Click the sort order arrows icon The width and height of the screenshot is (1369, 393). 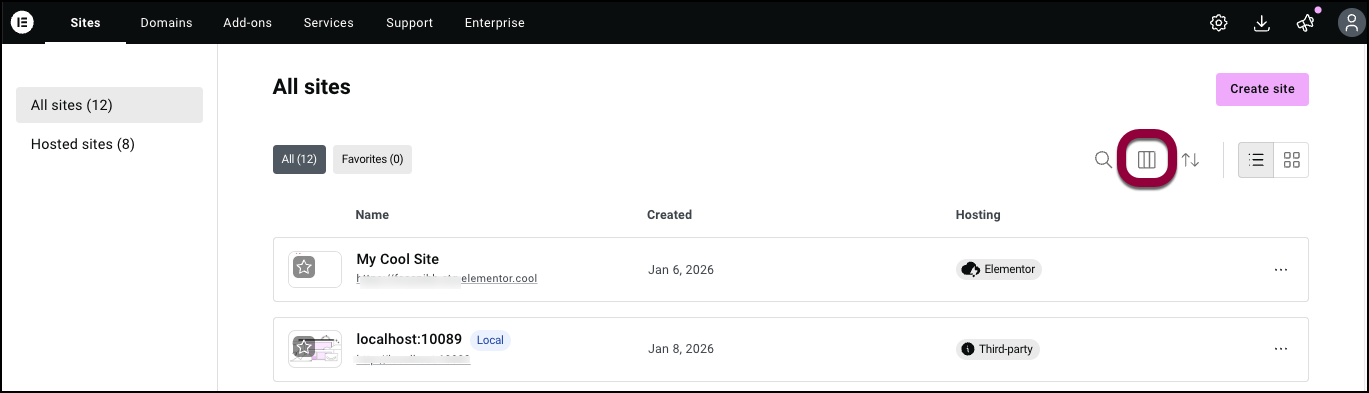(x=1190, y=159)
